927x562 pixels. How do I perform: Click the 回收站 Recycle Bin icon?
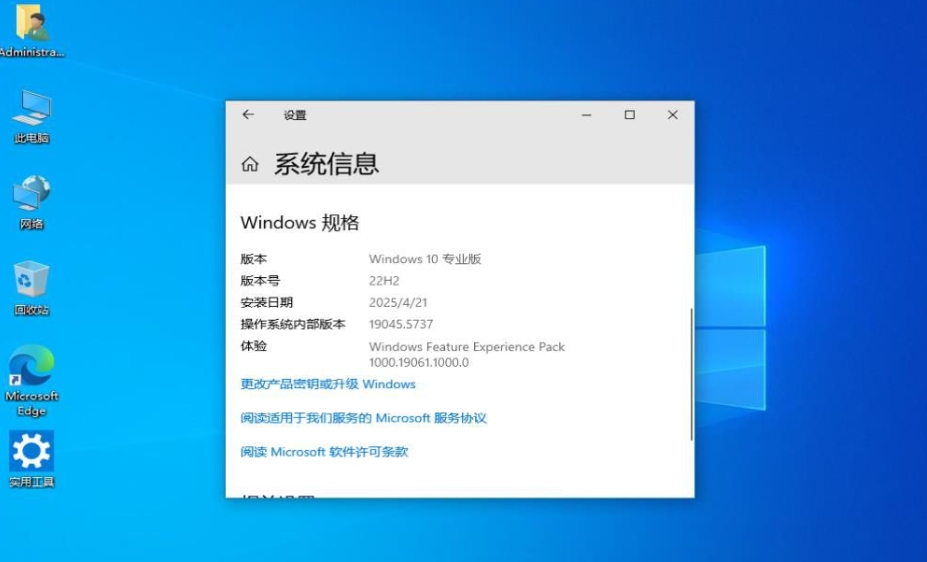(31, 282)
